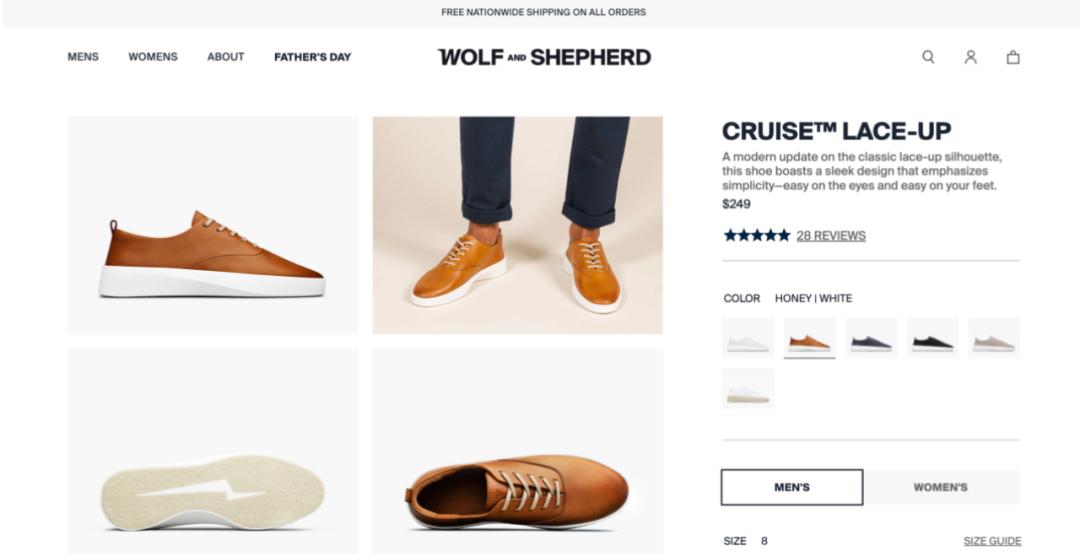1080x557 pixels.
Task: Click the Wolf and Shepherd logo
Action: [x=544, y=57]
